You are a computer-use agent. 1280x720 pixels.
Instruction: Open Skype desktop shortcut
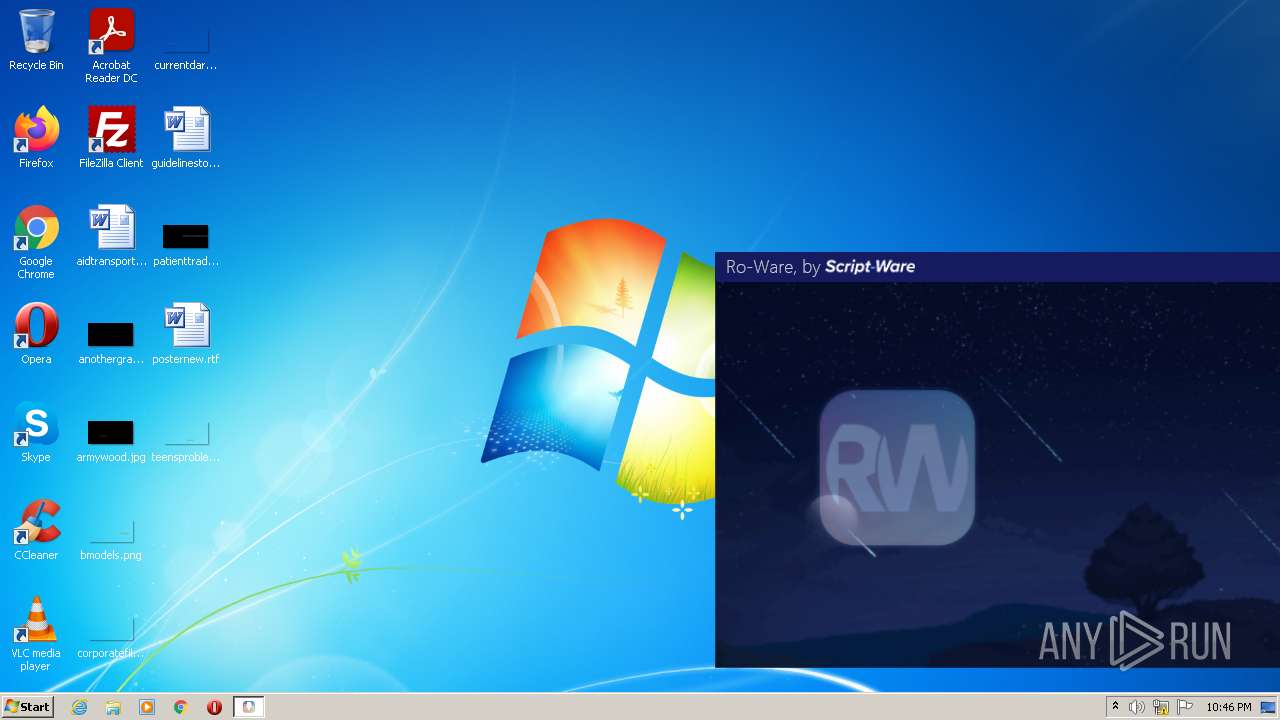coord(36,432)
